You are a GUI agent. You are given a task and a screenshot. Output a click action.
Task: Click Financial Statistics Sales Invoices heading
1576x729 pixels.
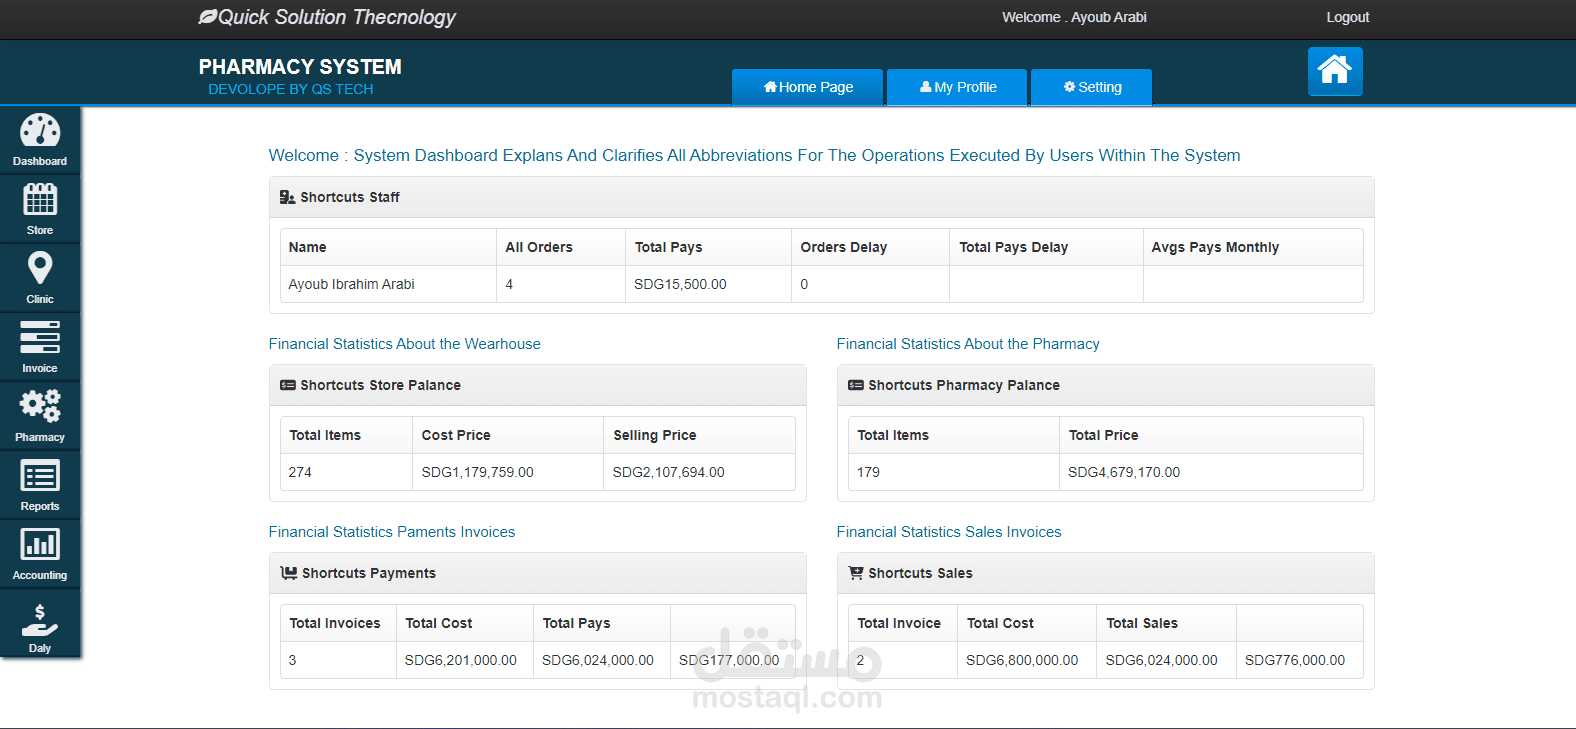pyautogui.click(x=949, y=532)
